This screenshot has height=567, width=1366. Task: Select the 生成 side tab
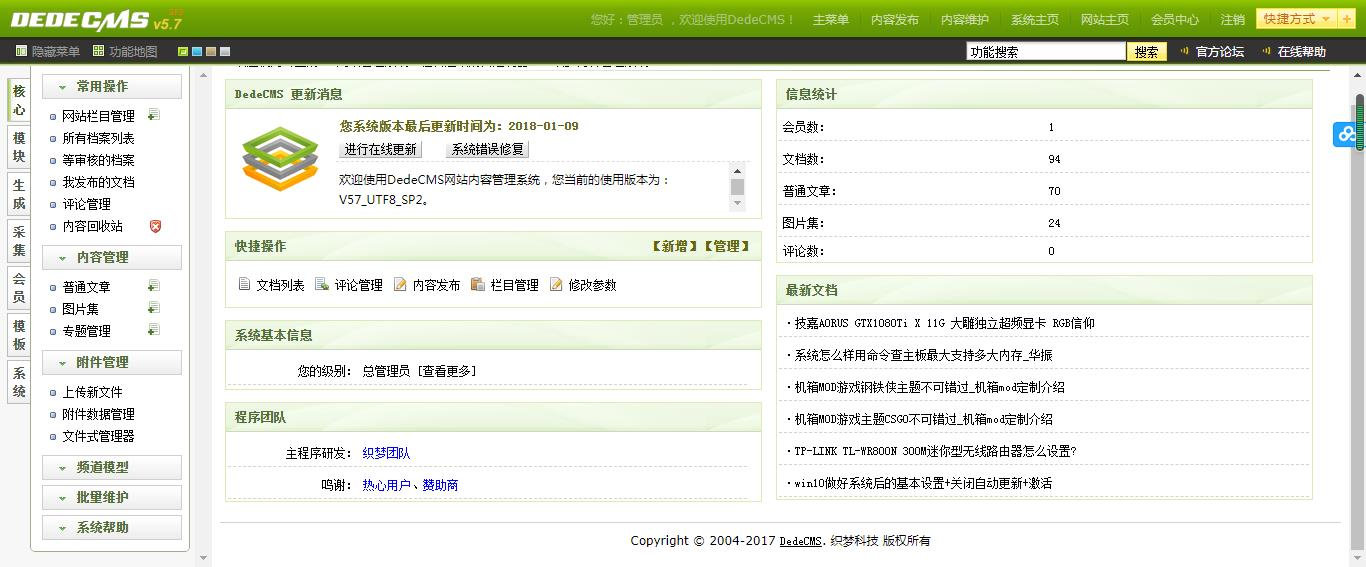19,194
